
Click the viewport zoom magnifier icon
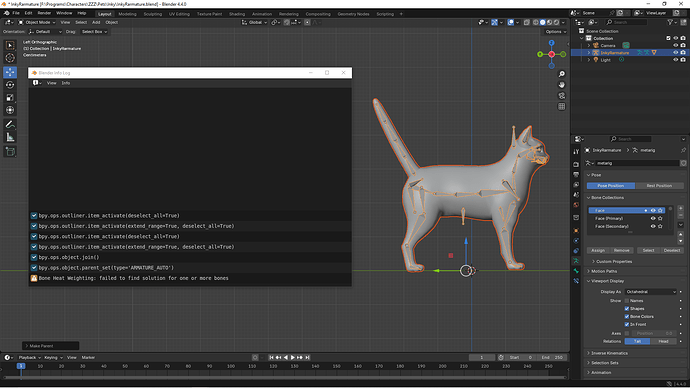[562, 74]
